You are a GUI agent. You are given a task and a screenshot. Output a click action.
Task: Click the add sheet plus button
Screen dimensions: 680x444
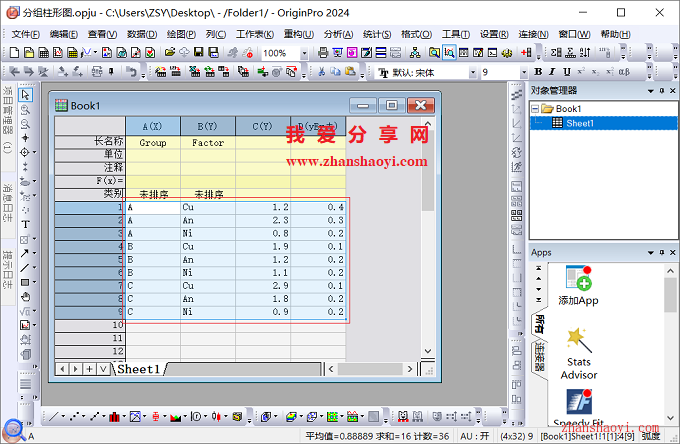pyautogui.click(x=89, y=369)
